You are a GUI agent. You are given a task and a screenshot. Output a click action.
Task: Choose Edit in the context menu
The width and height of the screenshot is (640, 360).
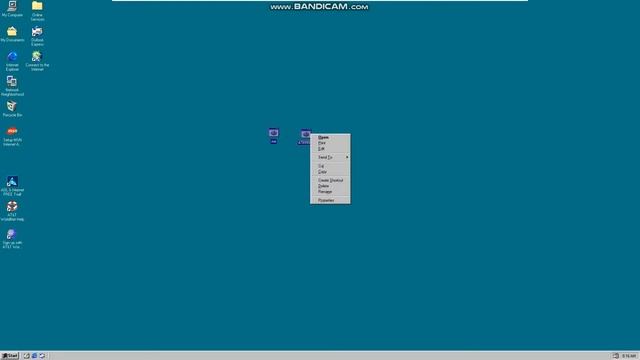[x=330, y=149]
